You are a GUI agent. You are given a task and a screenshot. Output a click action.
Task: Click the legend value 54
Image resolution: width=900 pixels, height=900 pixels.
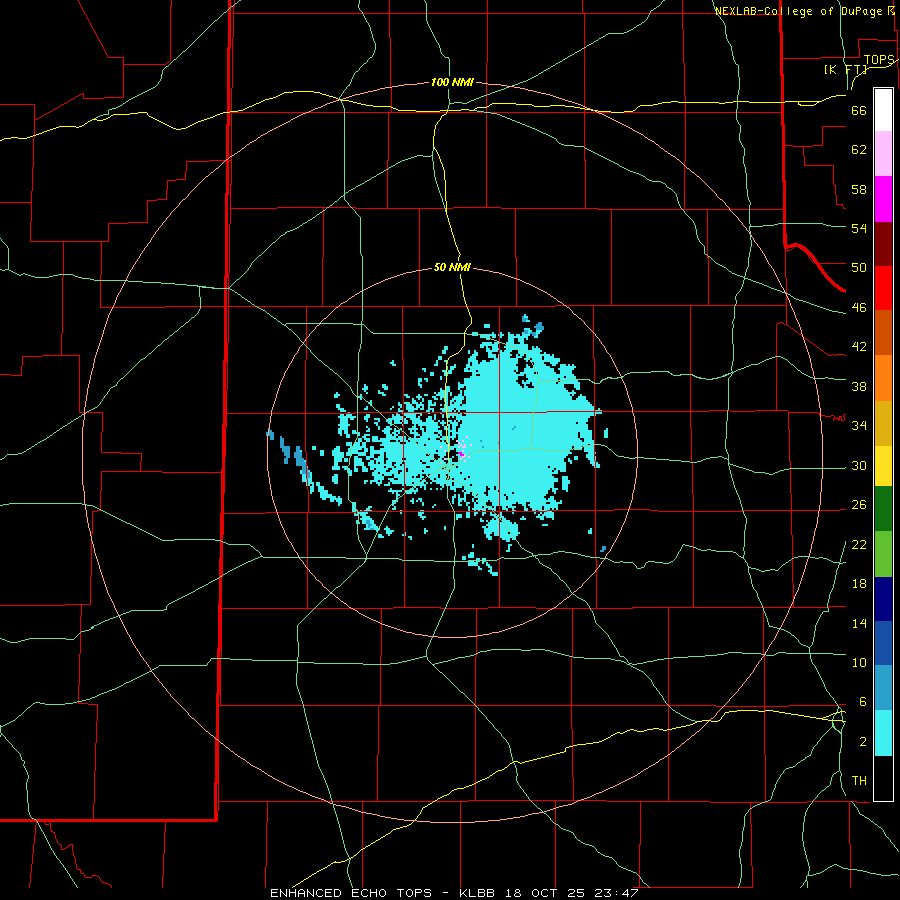pyautogui.click(x=859, y=228)
